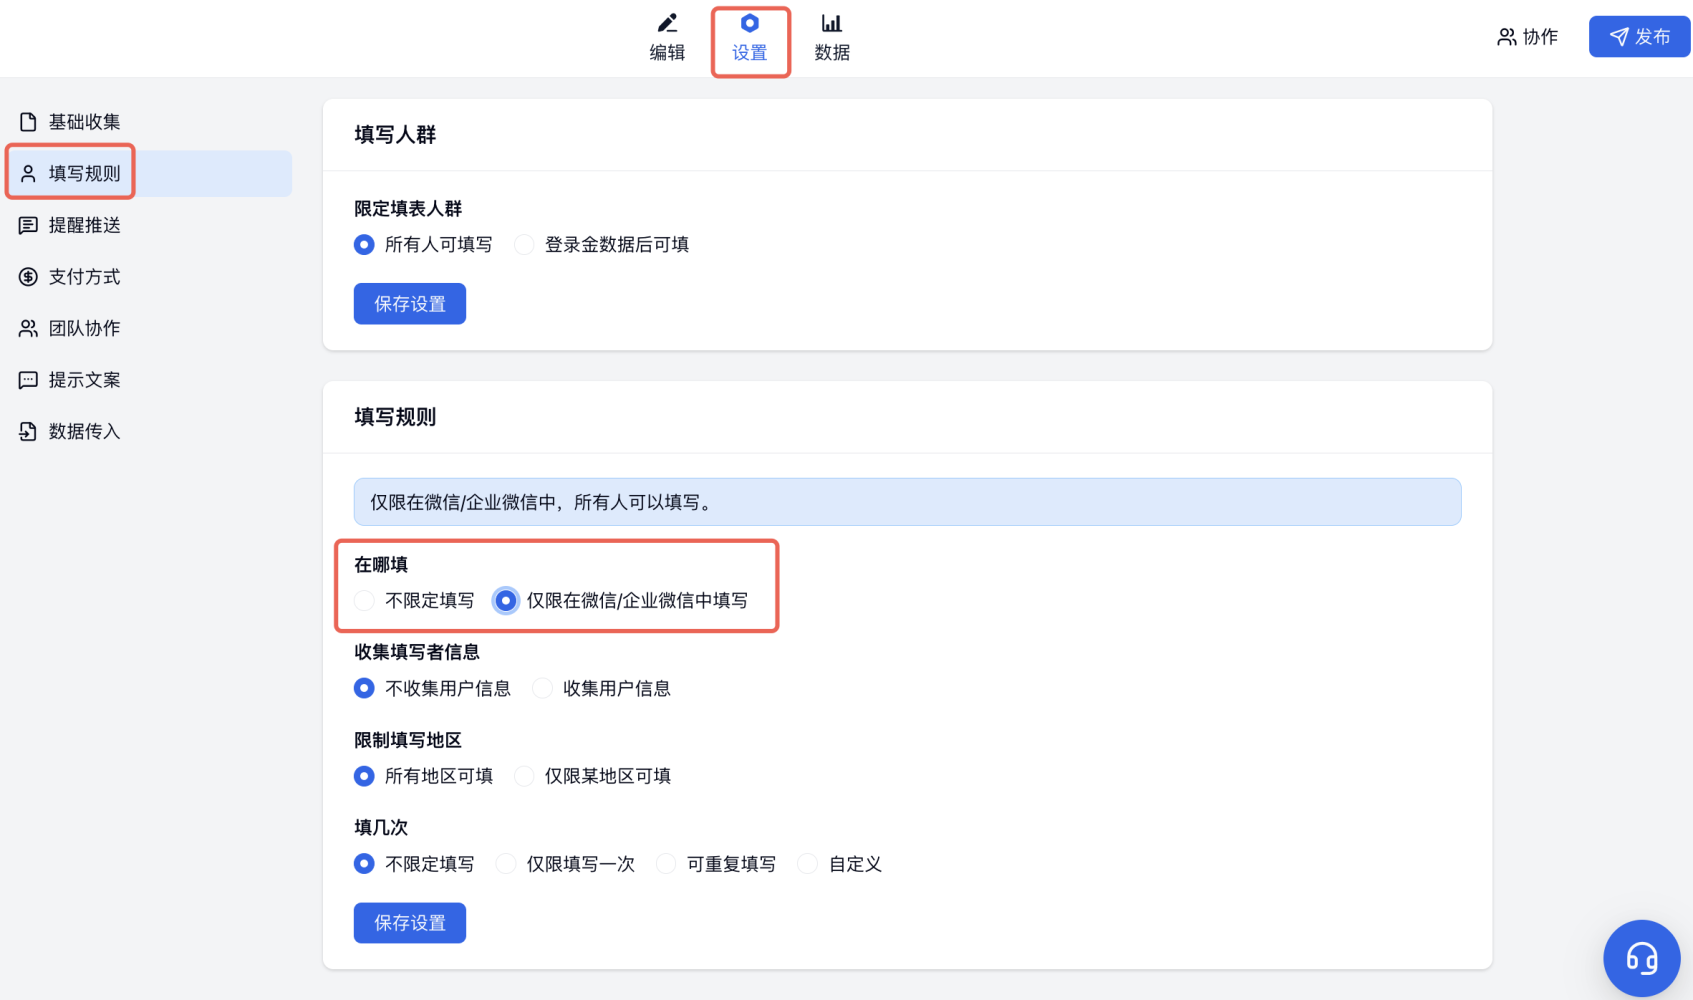The image size is (1693, 1000).
Task: Switch to the 设置 tab
Action: [x=750, y=40]
